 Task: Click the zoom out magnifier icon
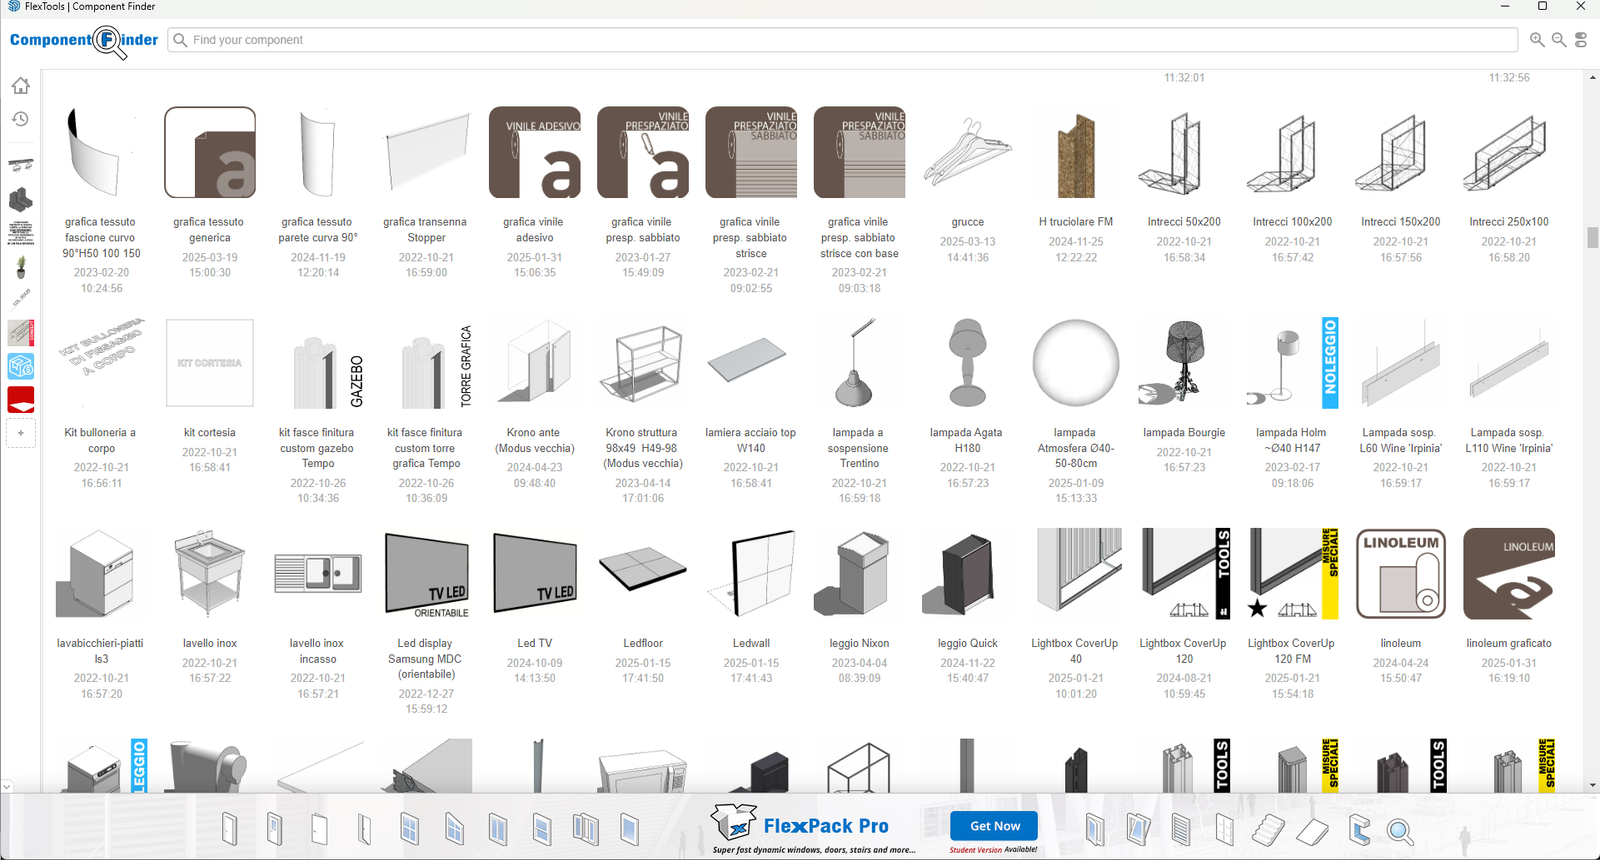pyautogui.click(x=1559, y=40)
